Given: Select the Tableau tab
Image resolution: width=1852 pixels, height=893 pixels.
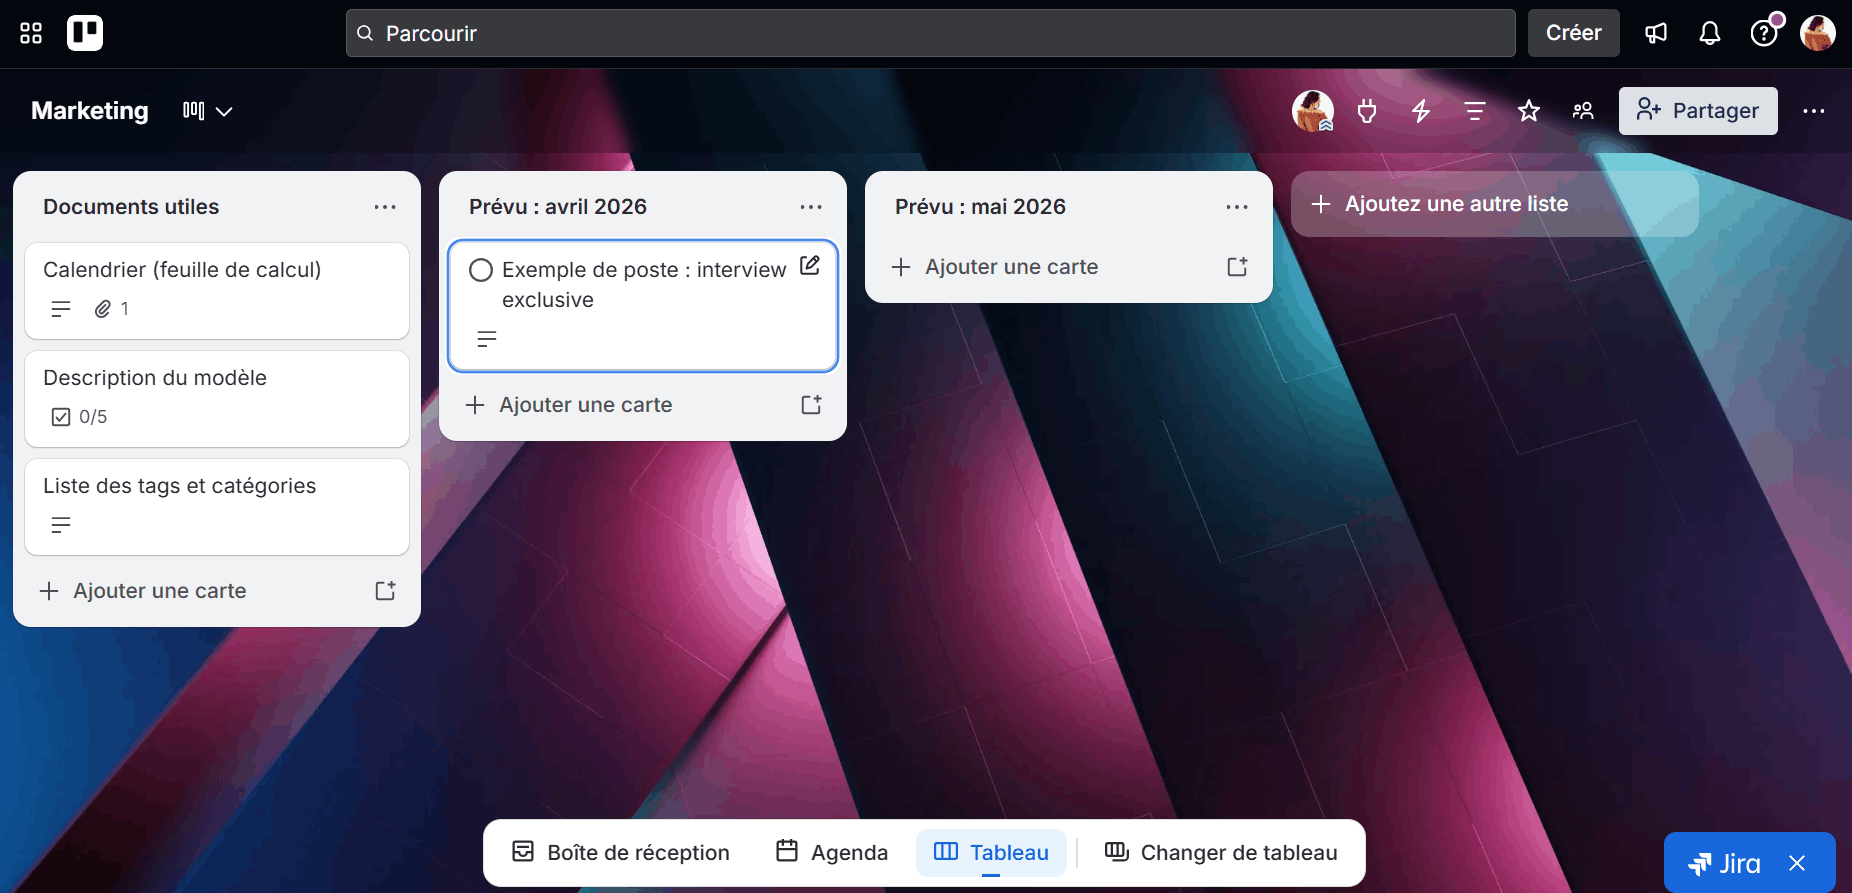Looking at the screenshot, I should 991,853.
